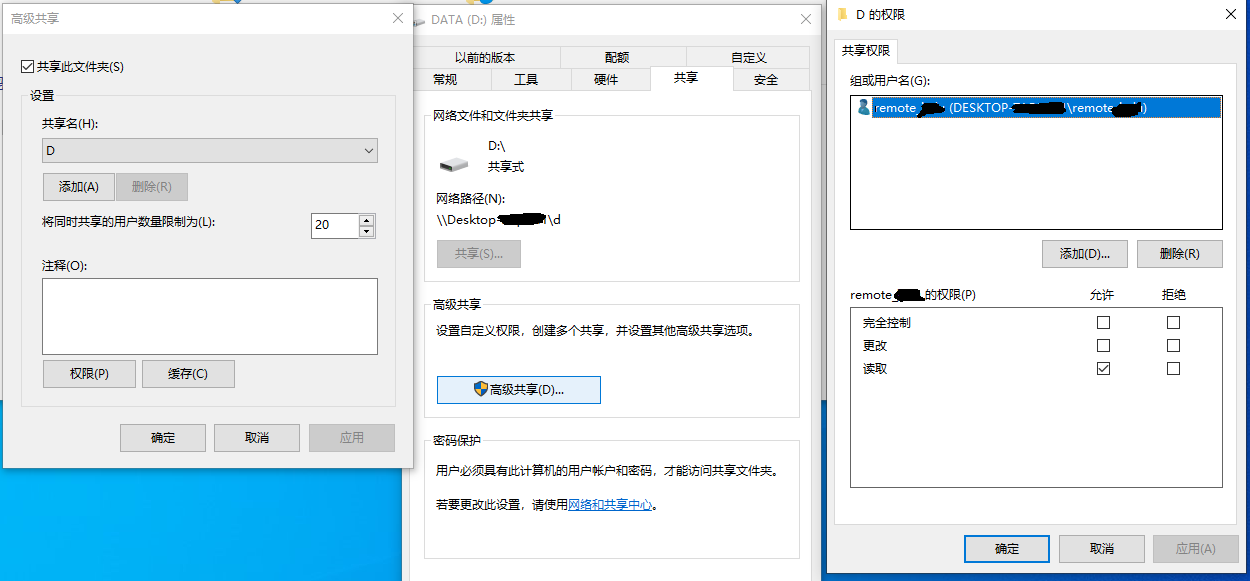Click into the 注释 text box
This screenshot has width=1250, height=581.
tap(209, 316)
